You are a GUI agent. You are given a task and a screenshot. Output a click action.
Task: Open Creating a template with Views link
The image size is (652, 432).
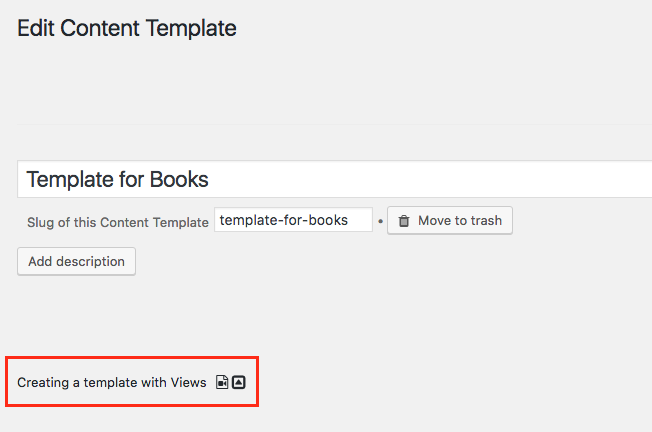(111, 383)
